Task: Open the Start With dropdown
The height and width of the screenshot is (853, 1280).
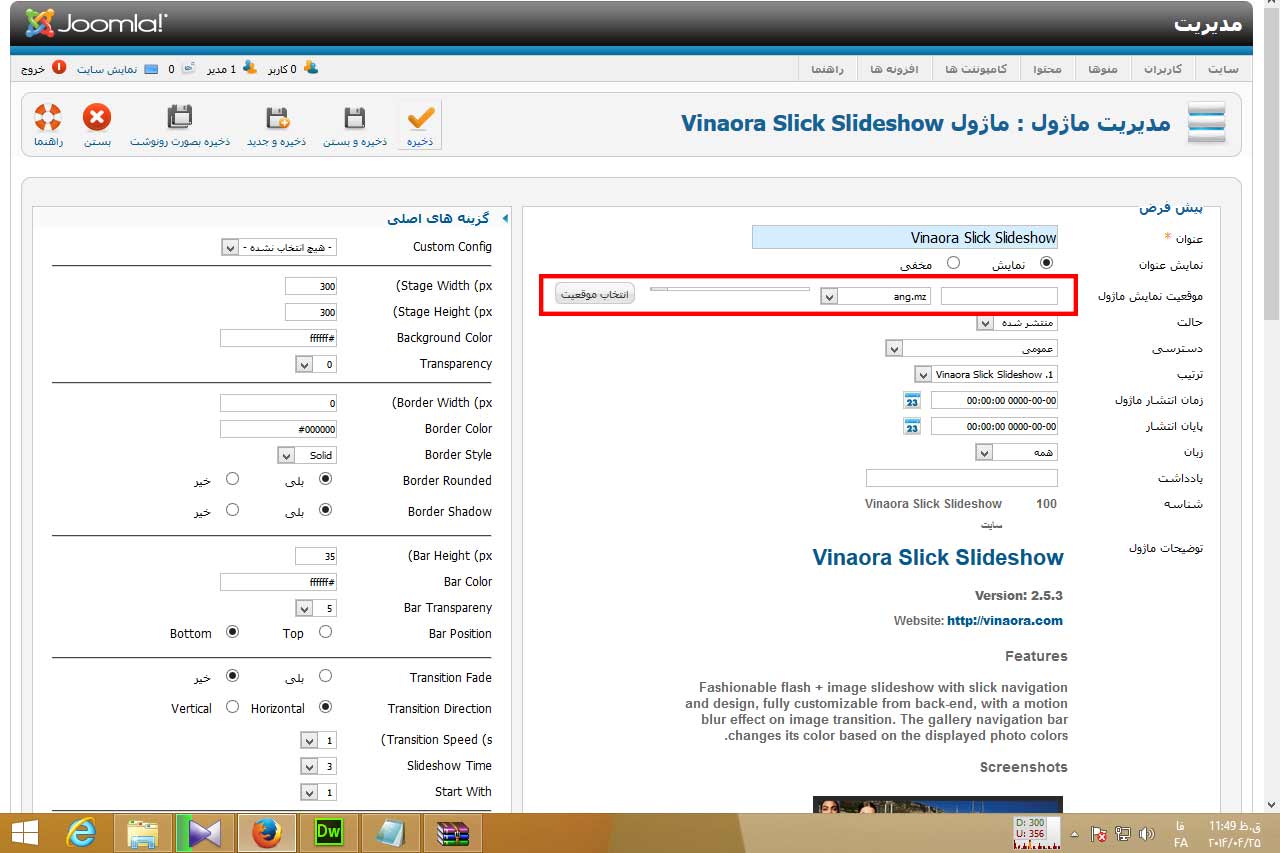Action: (319, 792)
